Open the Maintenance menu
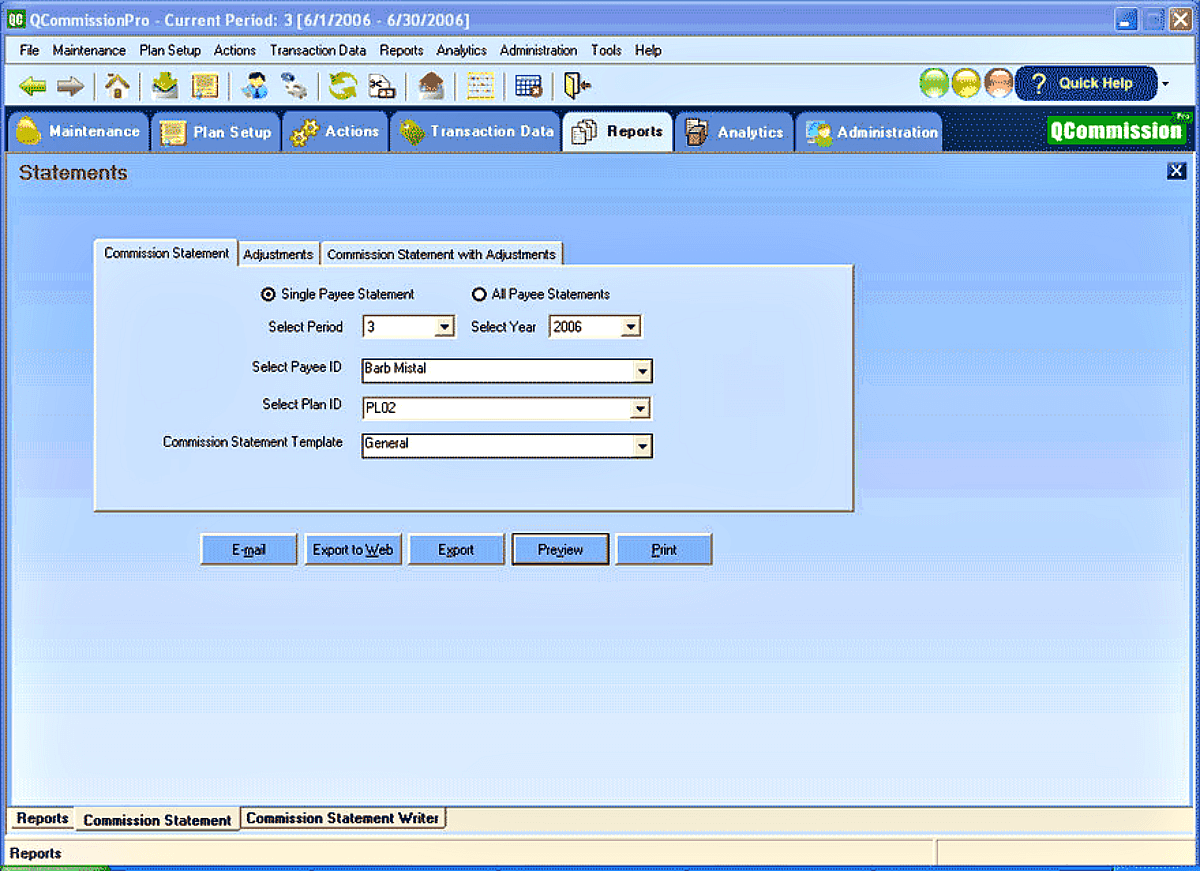 click(89, 50)
